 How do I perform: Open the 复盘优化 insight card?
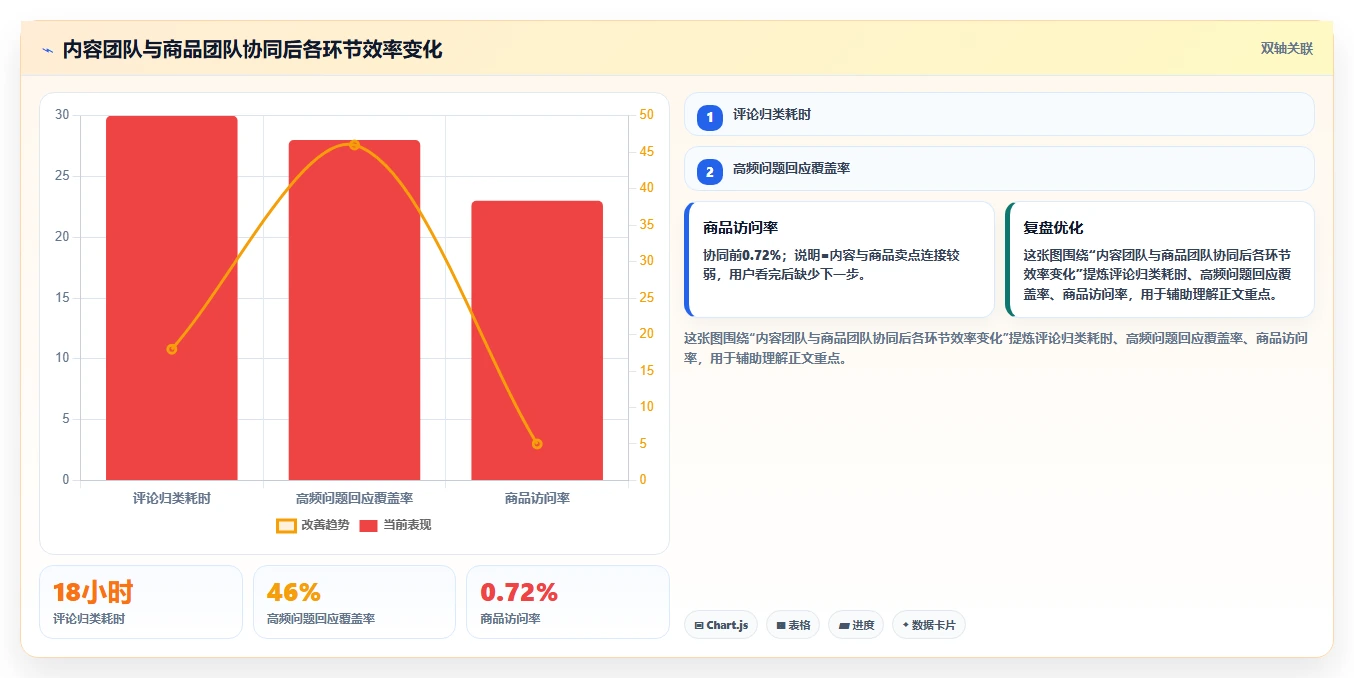pyautogui.click(x=1160, y=260)
